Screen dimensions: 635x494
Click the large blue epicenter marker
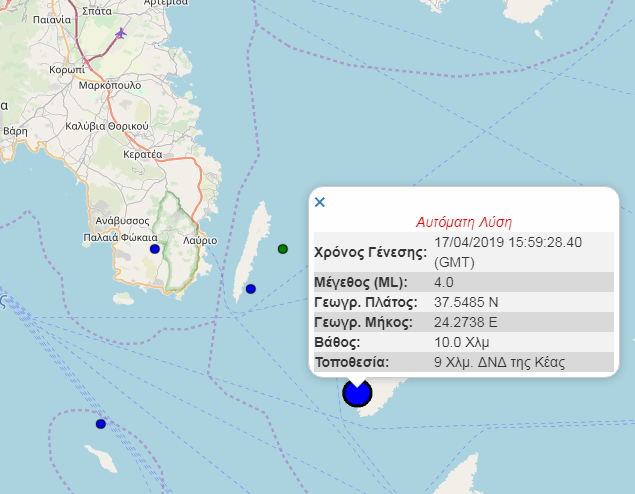357,392
